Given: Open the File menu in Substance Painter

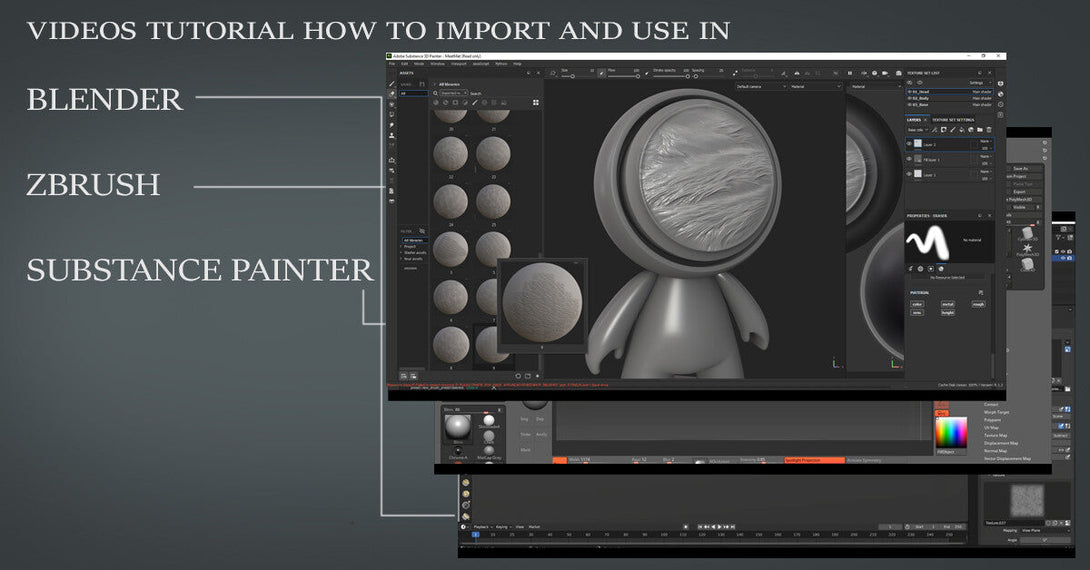Looking at the screenshot, I should (392, 64).
